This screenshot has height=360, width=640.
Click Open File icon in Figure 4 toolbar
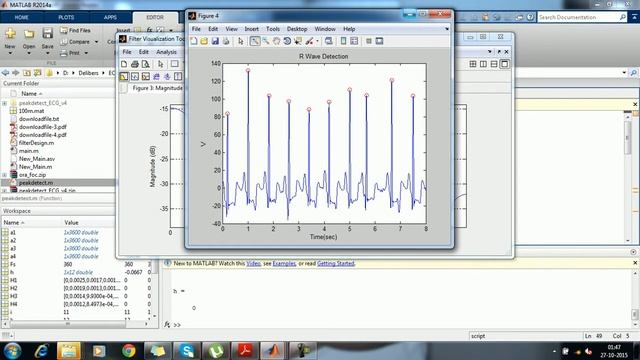click(x=204, y=41)
